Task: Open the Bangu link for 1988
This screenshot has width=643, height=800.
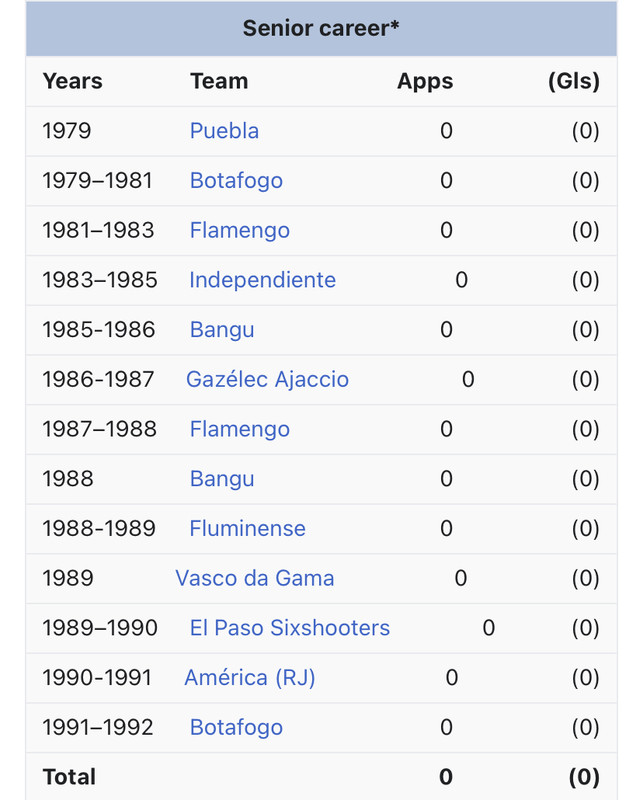Action: 221,479
